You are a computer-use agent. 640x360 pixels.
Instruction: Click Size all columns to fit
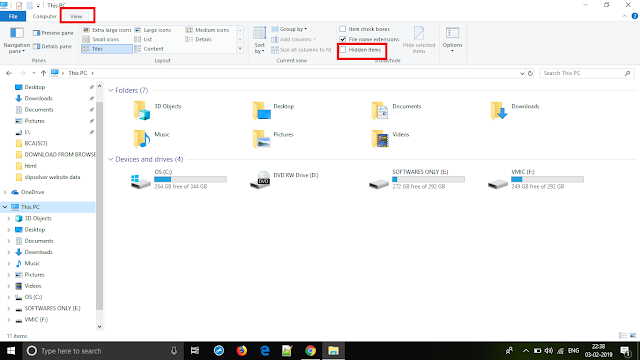point(301,50)
